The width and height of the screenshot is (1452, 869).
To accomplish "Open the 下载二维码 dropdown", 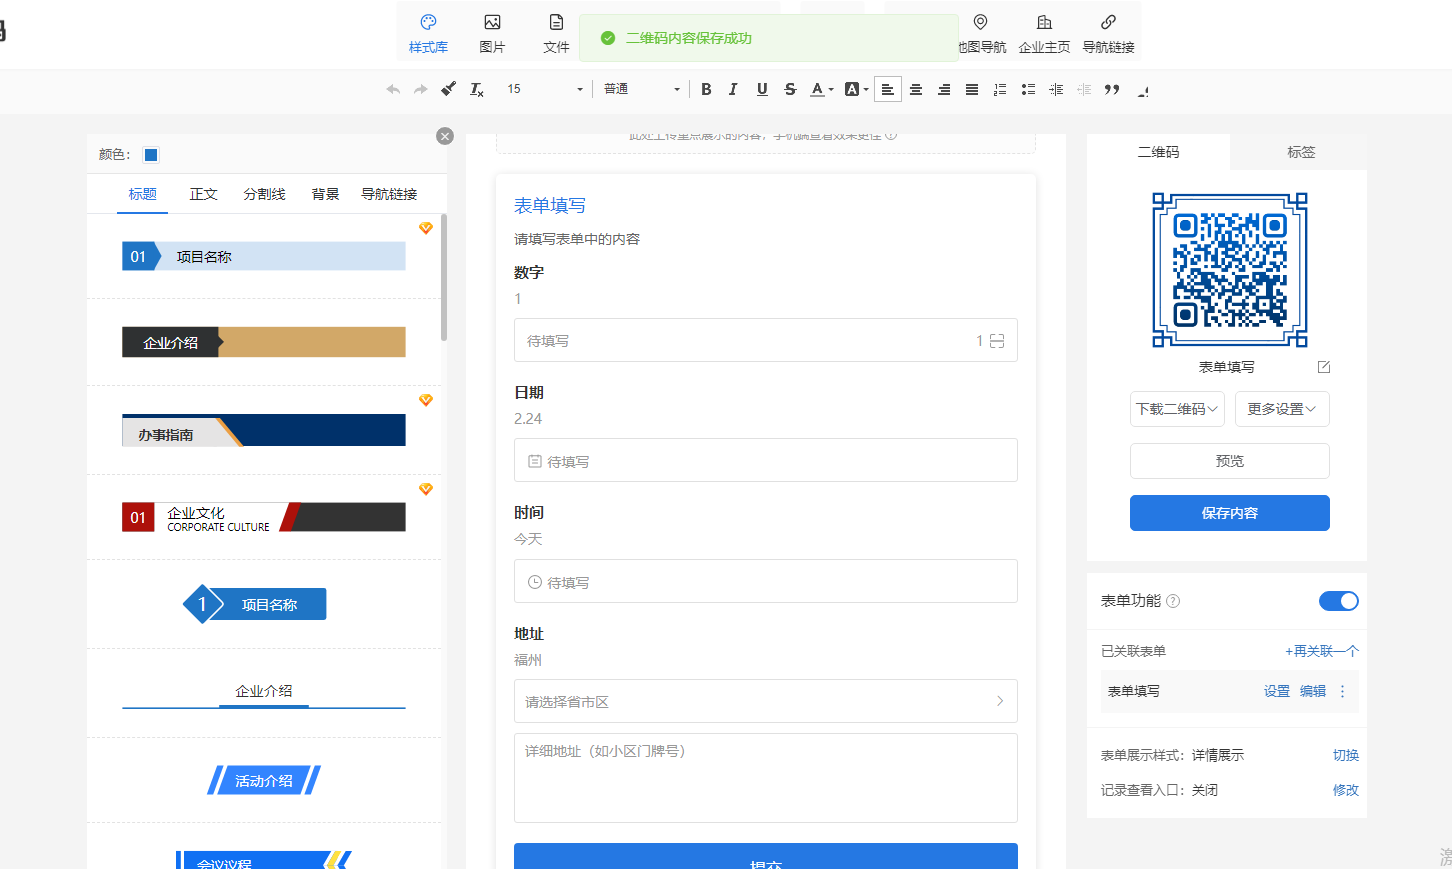I will 1177,409.
